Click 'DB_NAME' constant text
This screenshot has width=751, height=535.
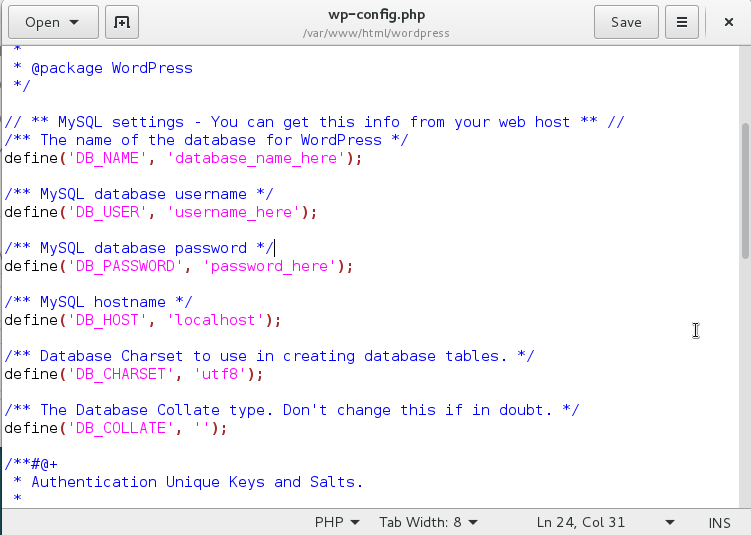click(x=107, y=158)
